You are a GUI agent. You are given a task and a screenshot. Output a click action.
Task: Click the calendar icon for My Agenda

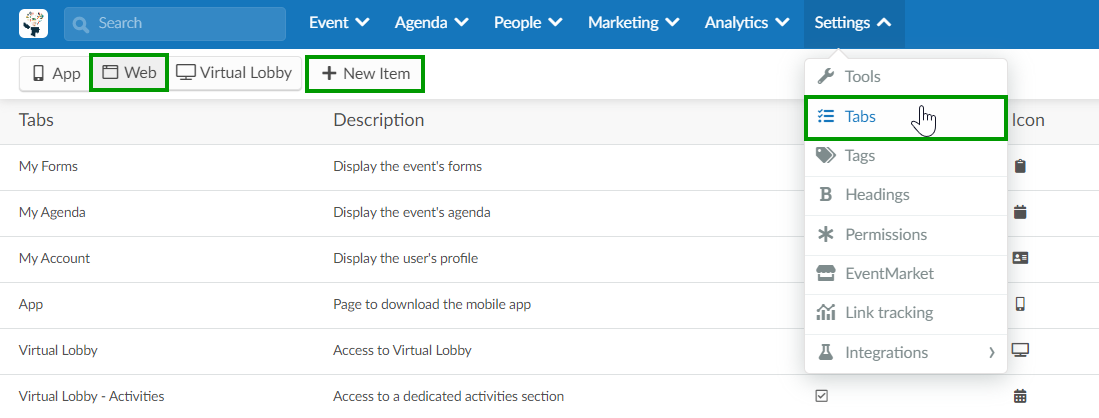pyautogui.click(x=1020, y=212)
